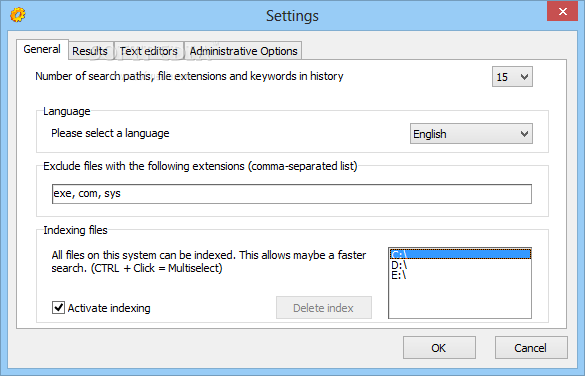Open the Text editors tab
The height and width of the screenshot is (376, 585).
click(148, 51)
